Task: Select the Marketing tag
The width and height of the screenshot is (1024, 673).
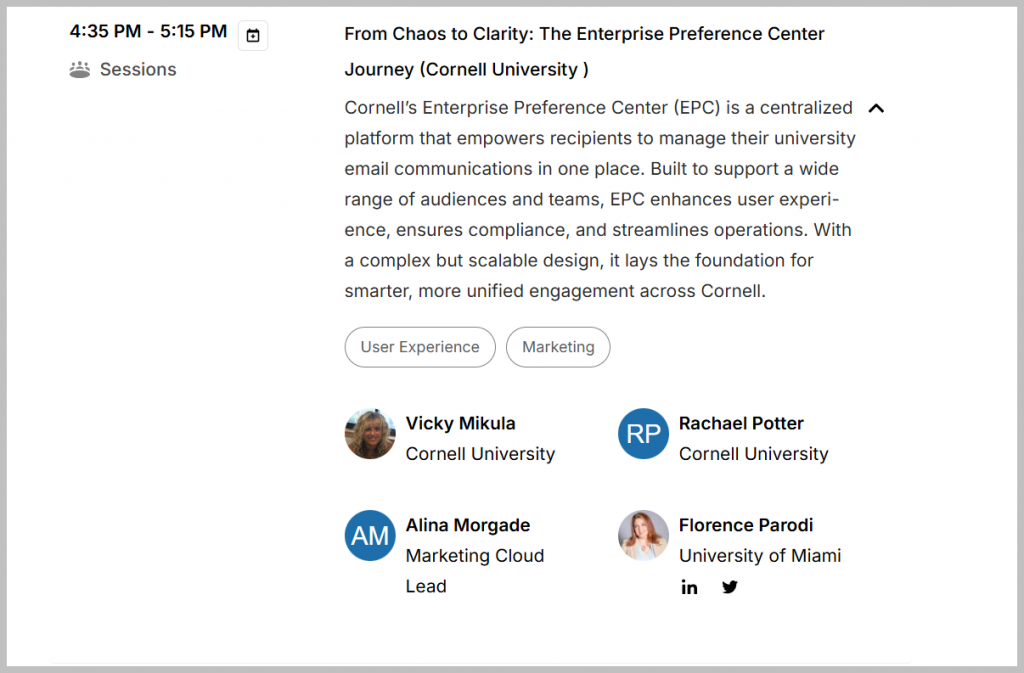Action: (558, 347)
